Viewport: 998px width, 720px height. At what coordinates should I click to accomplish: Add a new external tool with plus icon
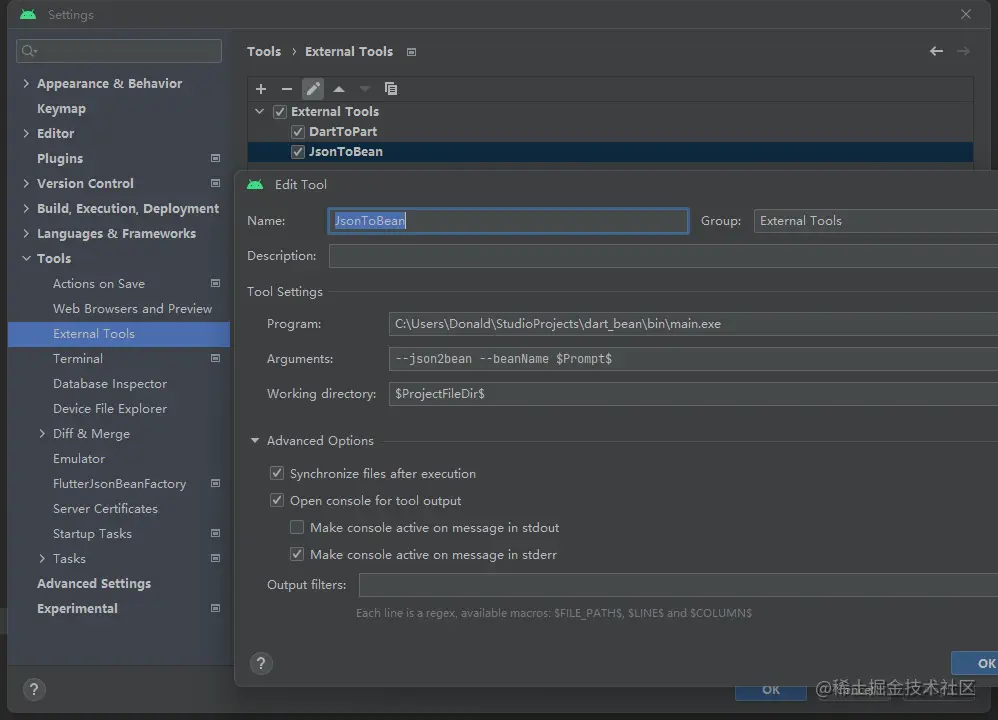[261, 88]
